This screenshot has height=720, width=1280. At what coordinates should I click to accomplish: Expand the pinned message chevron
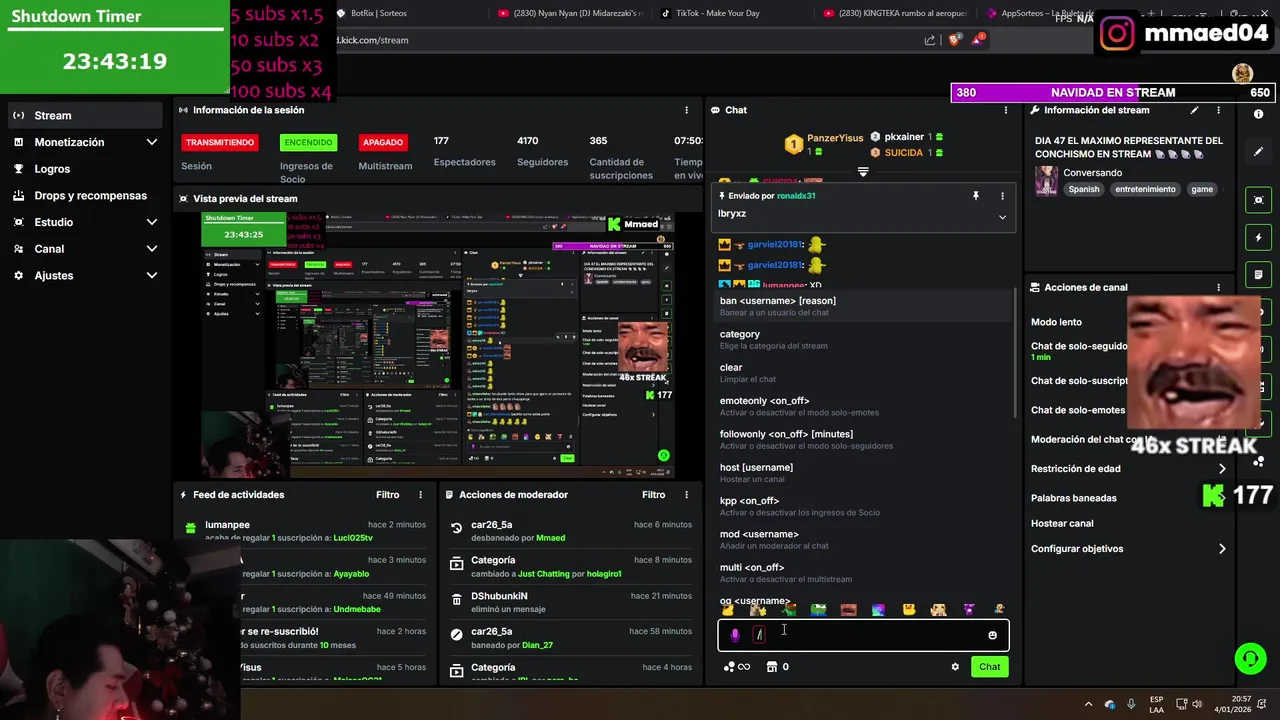point(1002,217)
